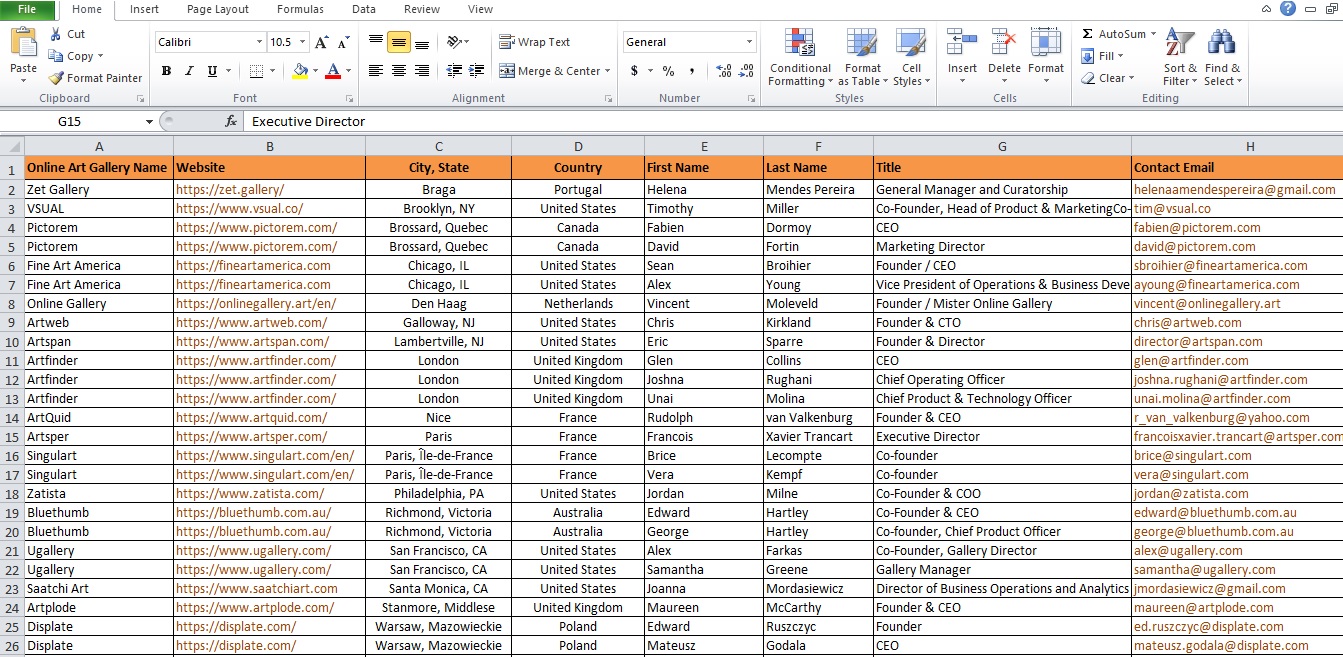Switch to the View tab
This screenshot has width=1343, height=658.
(480, 10)
